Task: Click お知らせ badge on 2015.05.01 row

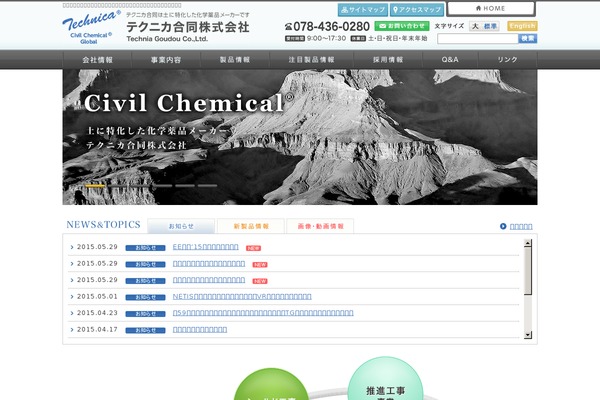Action: pyautogui.click(x=145, y=297)
